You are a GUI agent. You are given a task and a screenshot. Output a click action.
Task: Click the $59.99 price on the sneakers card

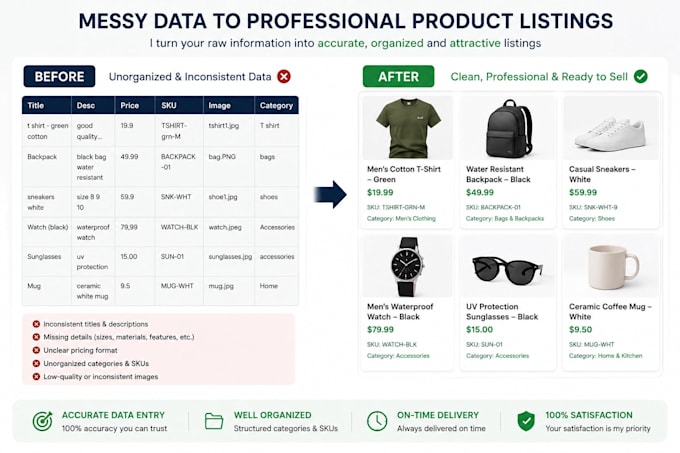tap(583, 192)
